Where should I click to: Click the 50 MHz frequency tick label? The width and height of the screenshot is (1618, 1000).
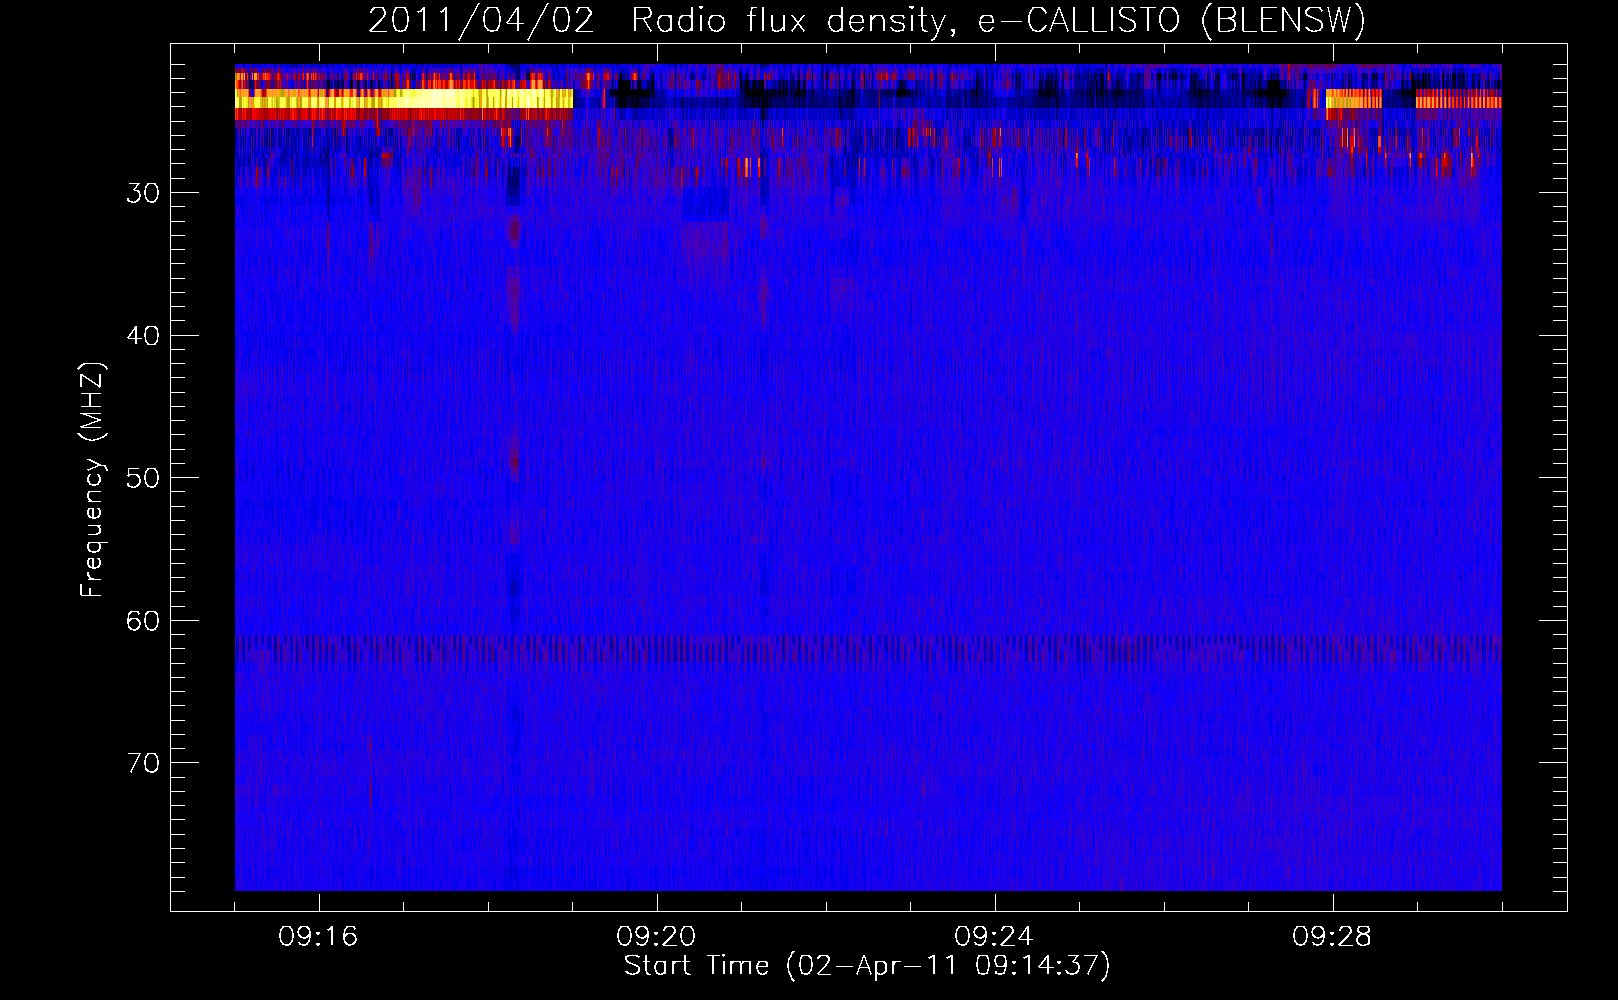click(x=143, y=478)
